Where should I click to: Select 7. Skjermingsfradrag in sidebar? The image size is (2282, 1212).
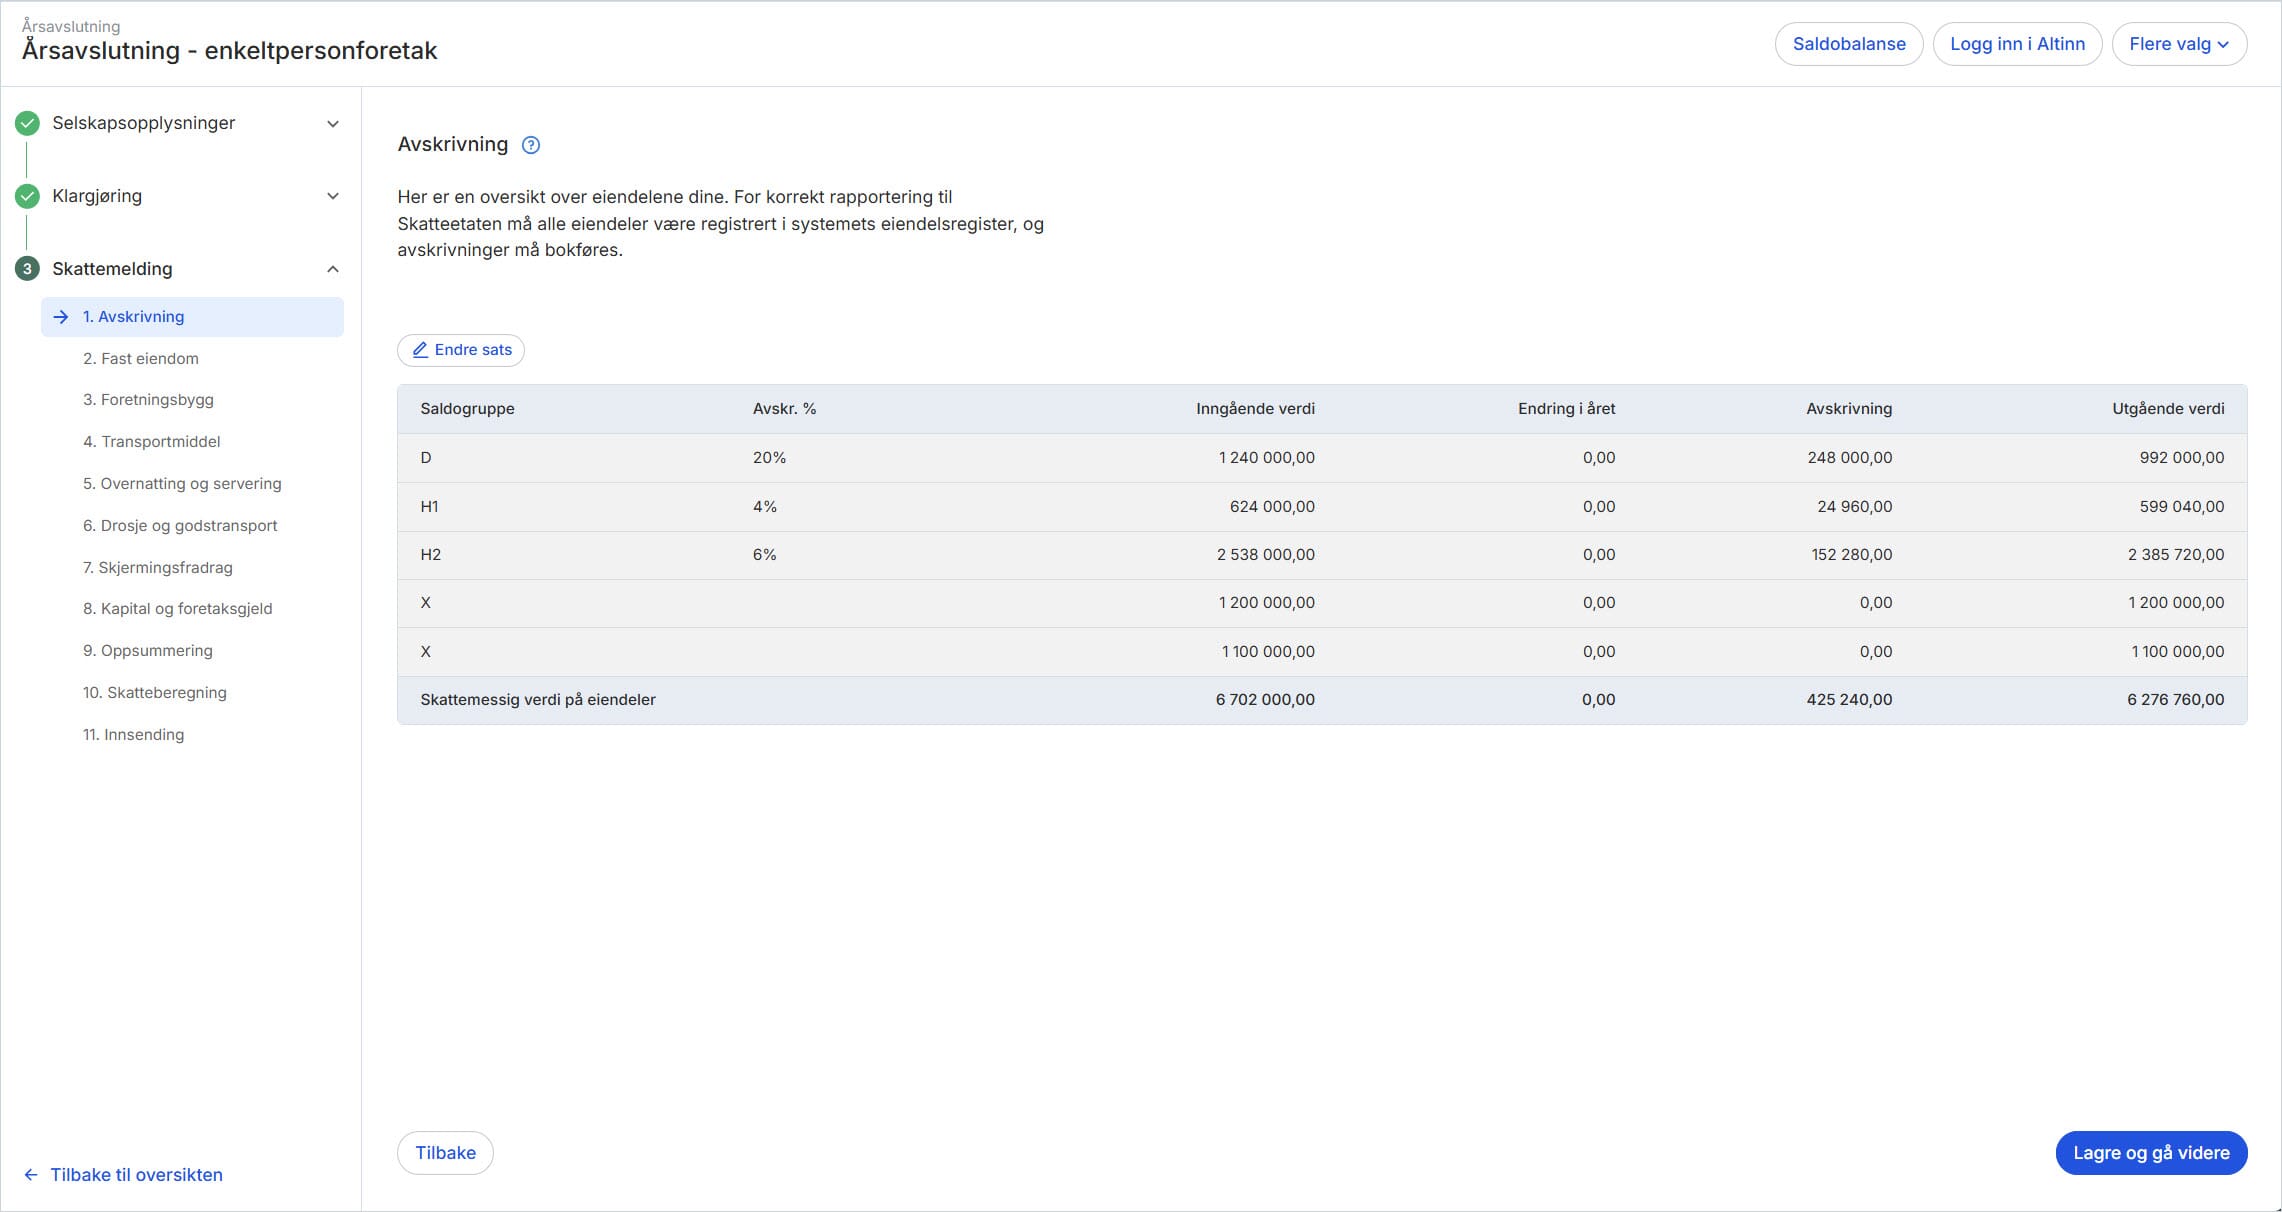[158, 567]
